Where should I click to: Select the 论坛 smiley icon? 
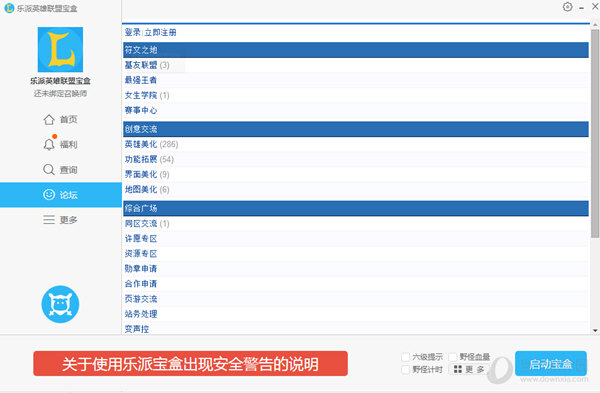pos(49,195)
